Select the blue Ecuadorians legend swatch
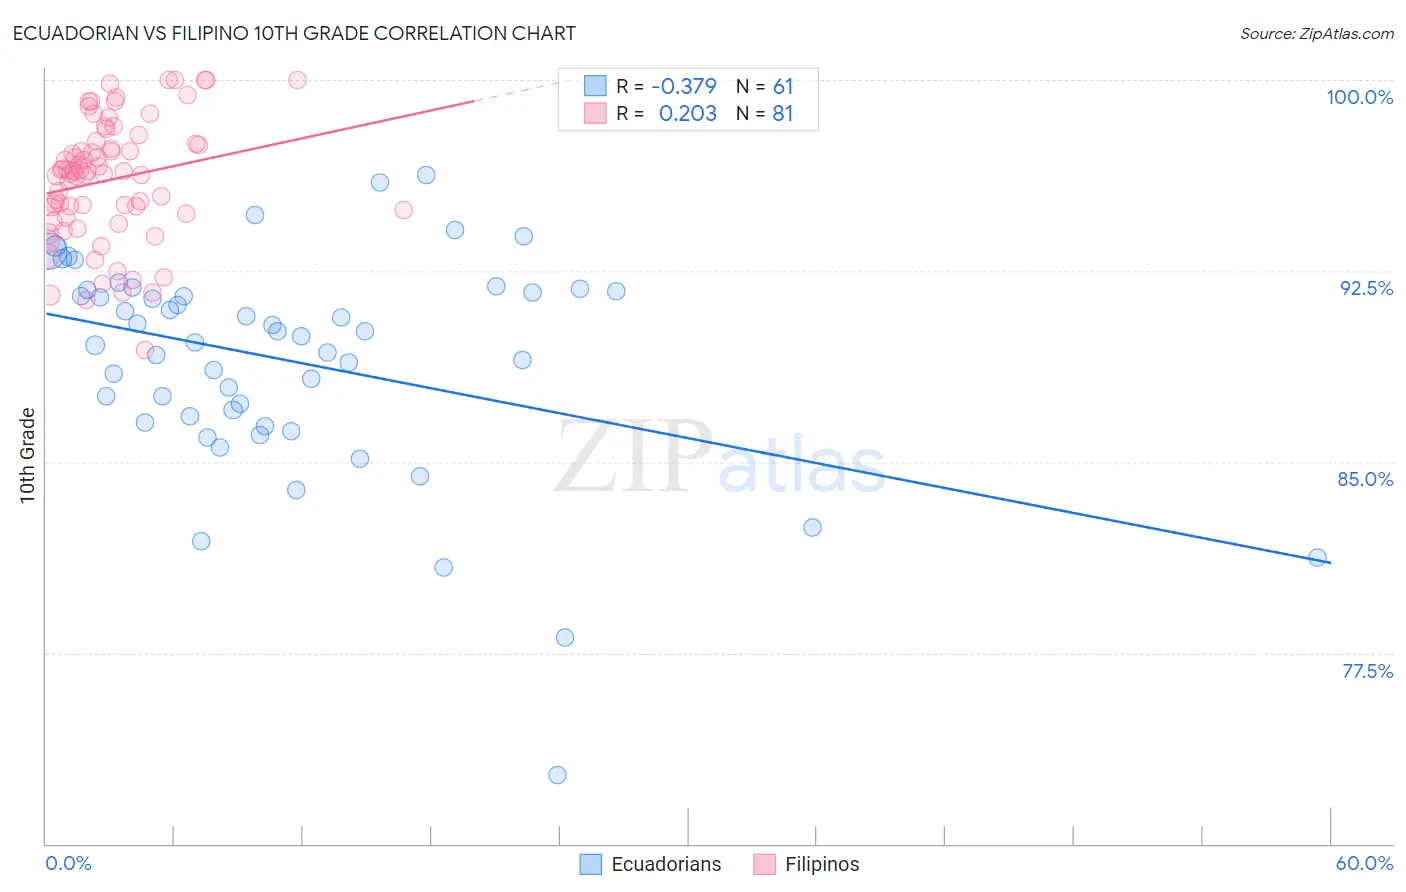The height and width of the screenshot is (892, 1406). pos(591,864)
